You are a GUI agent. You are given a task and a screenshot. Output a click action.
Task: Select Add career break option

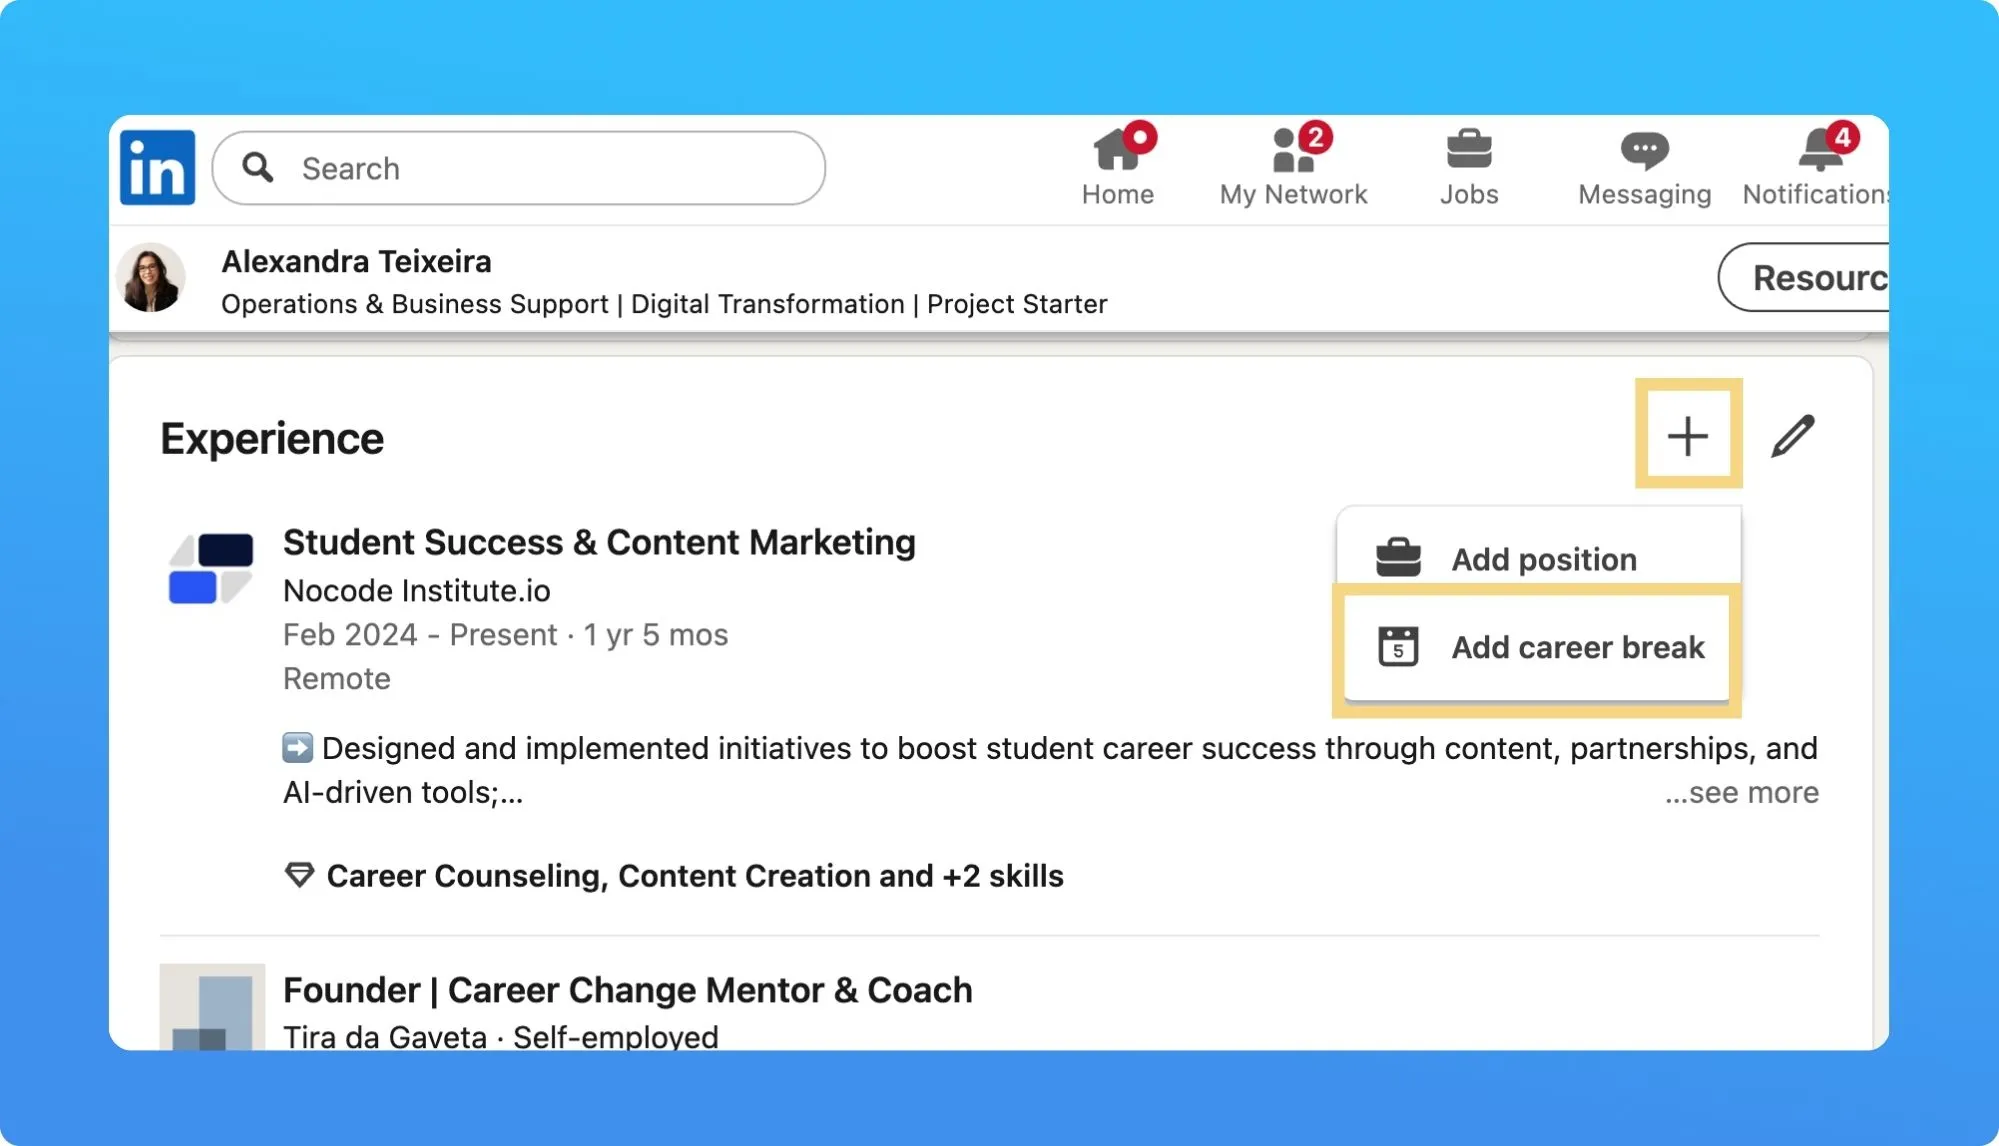(x=1538, y=647)
